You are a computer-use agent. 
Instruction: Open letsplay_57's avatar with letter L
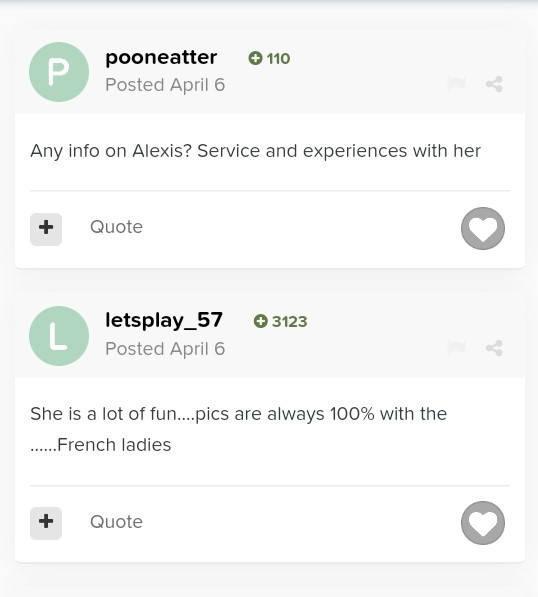click(59, 336)
